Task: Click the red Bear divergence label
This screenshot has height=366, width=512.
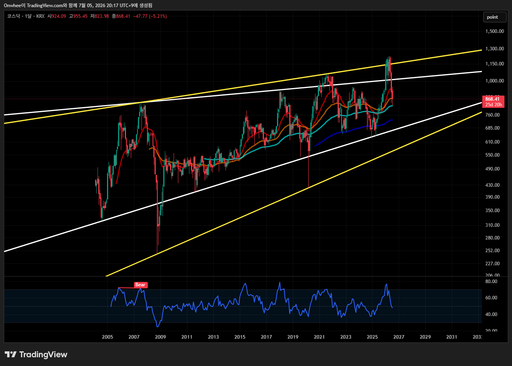Action: (140, 285)
